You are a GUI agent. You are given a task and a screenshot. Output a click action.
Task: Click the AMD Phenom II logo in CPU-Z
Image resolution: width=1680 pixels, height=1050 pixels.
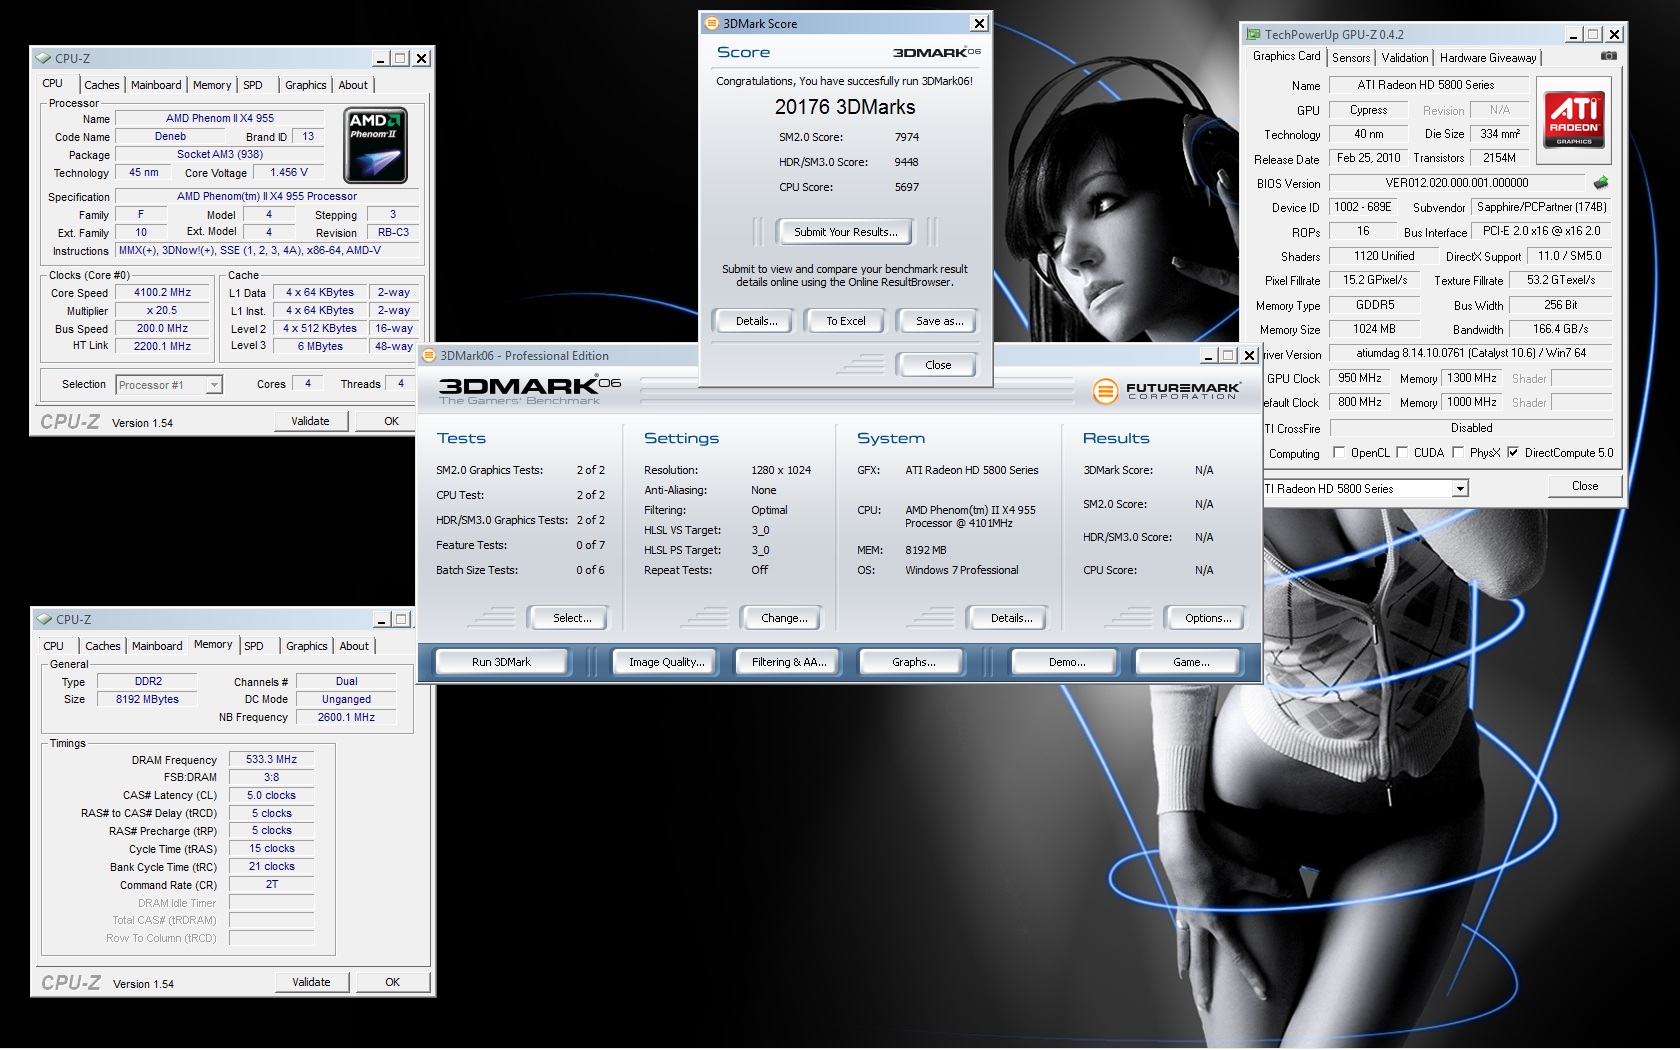coord(375,145)
